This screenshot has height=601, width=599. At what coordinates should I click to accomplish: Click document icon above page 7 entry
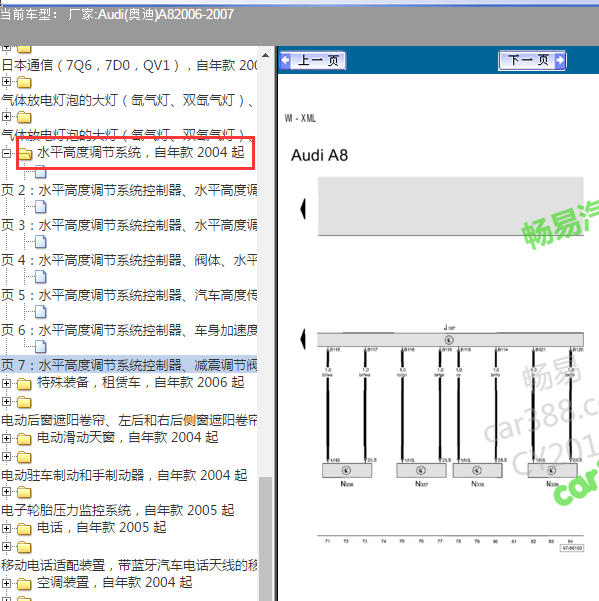pos(41,347)
